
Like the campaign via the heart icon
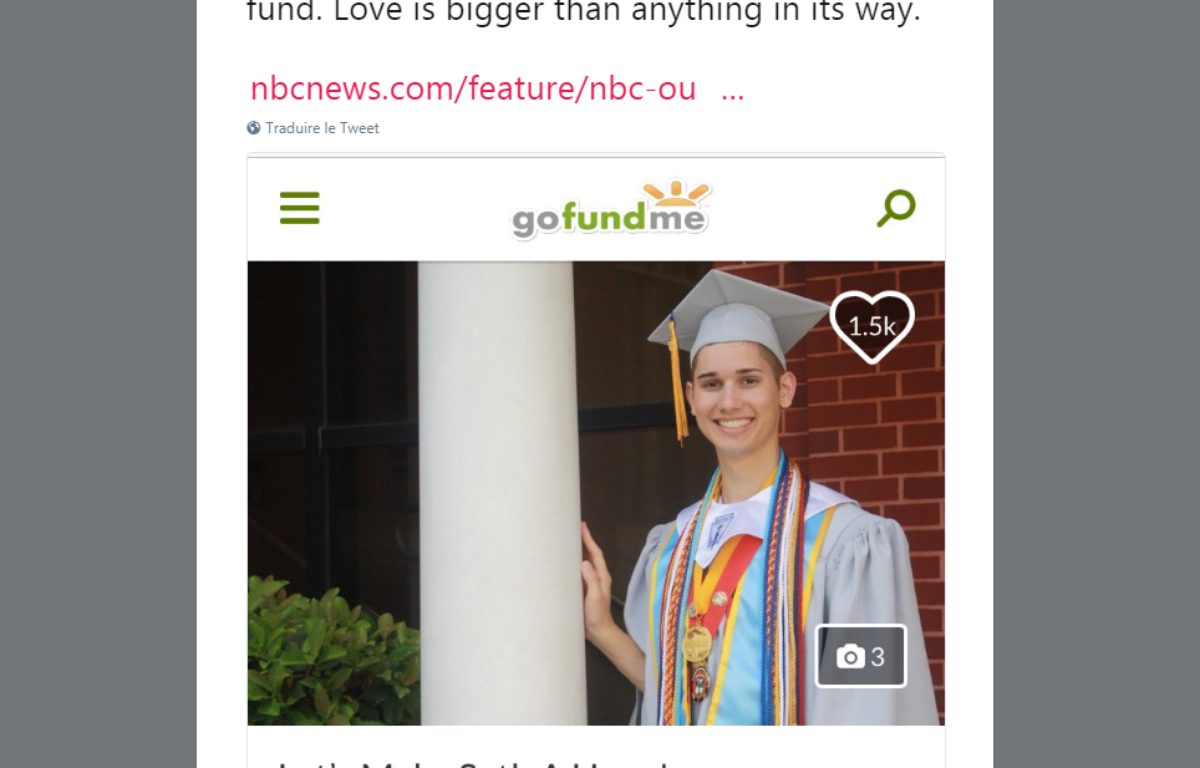(872, 327)
